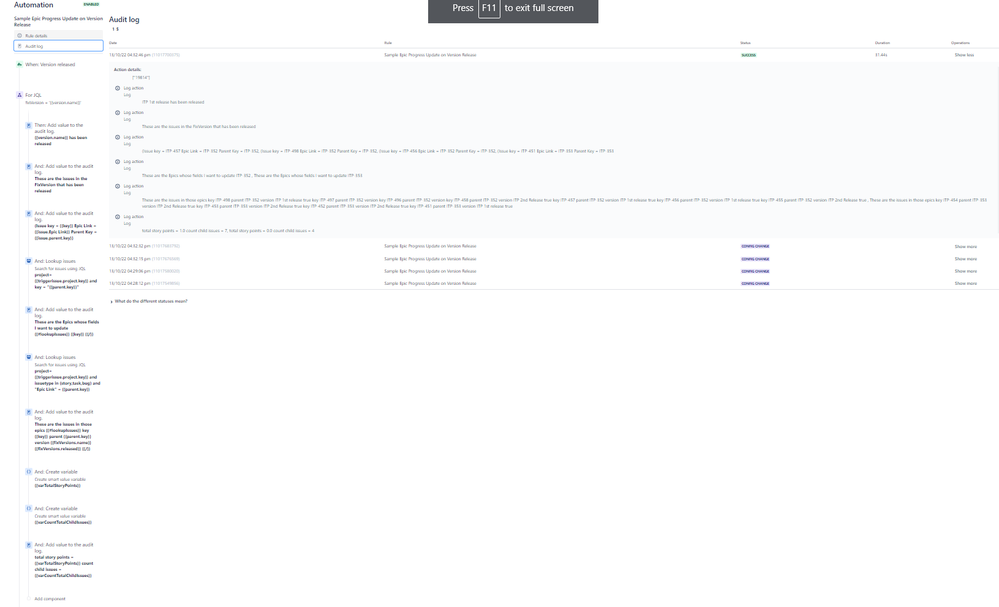The width and height of the screenshot is (999, 607).
Task: Click Log action icon above 'These are the issues in the FixVersion'
Action: click(118, 113)
